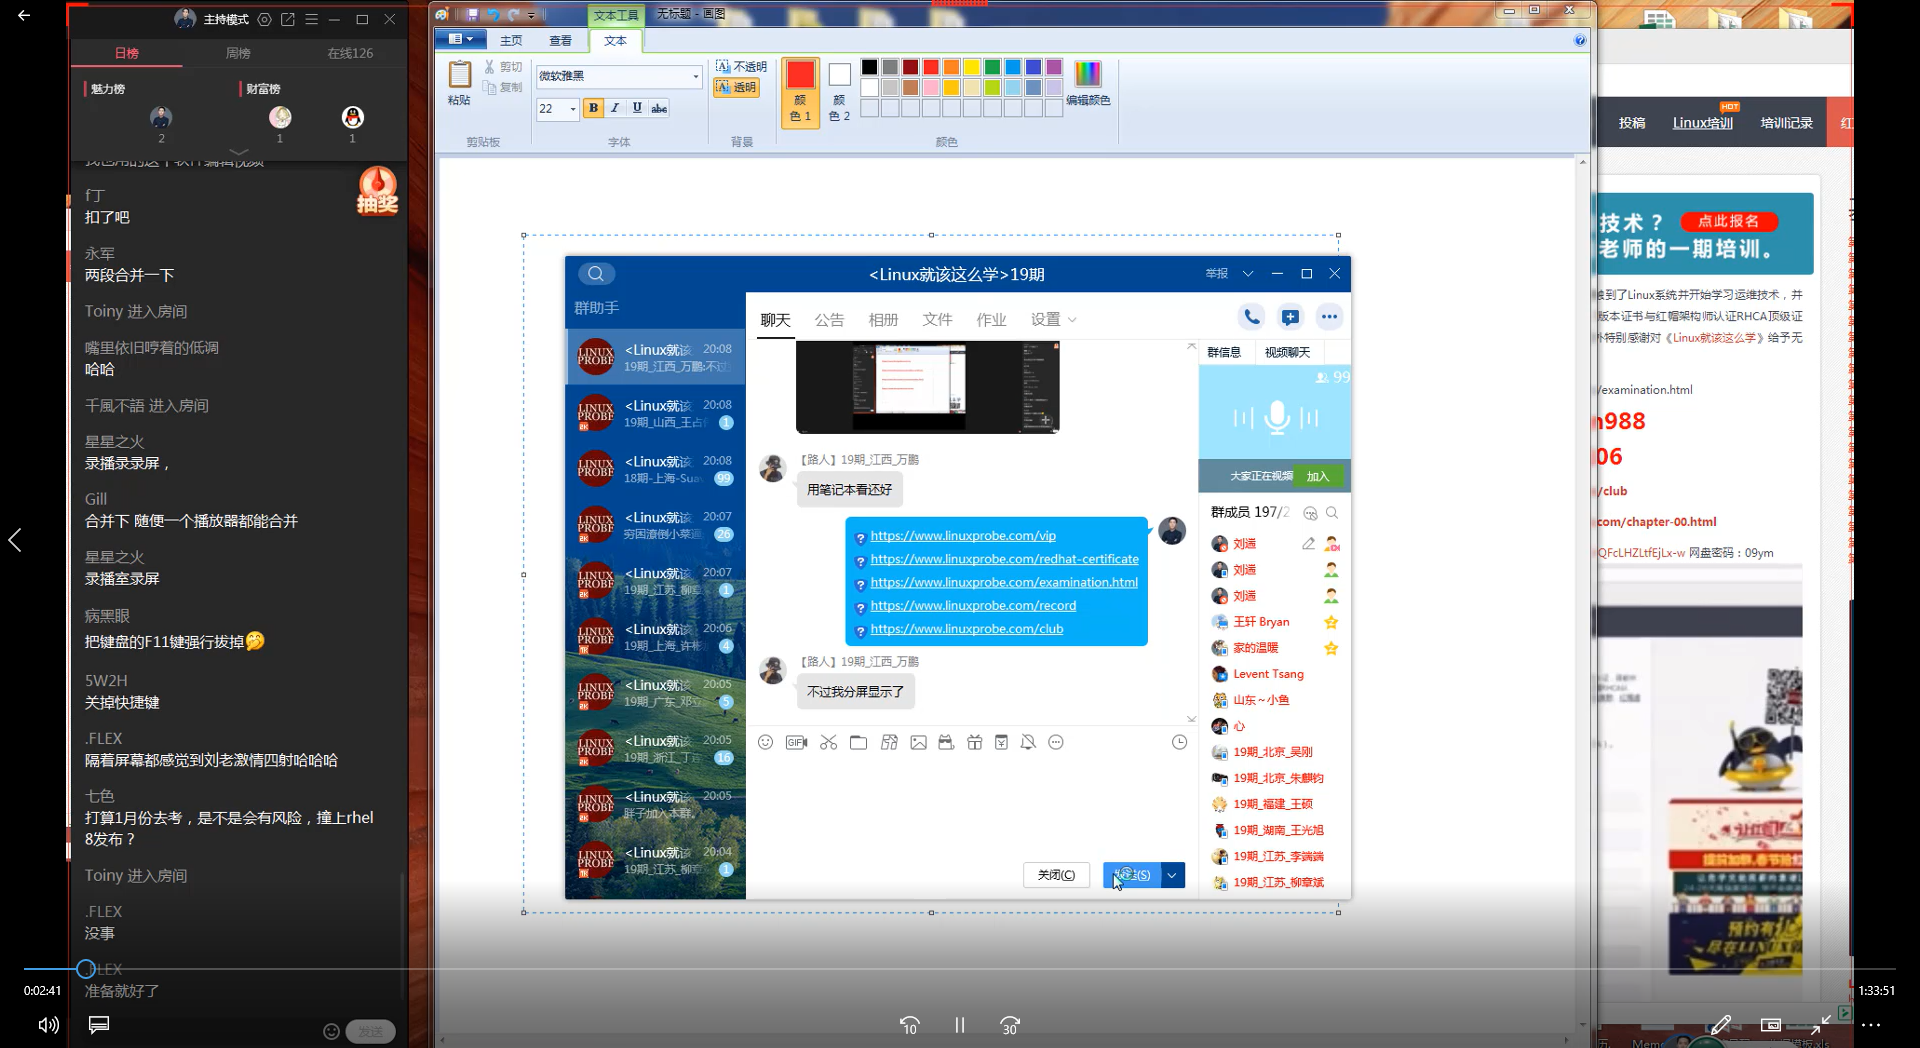Click the Paint save icon in quick access toolbar

click(471, 14)
